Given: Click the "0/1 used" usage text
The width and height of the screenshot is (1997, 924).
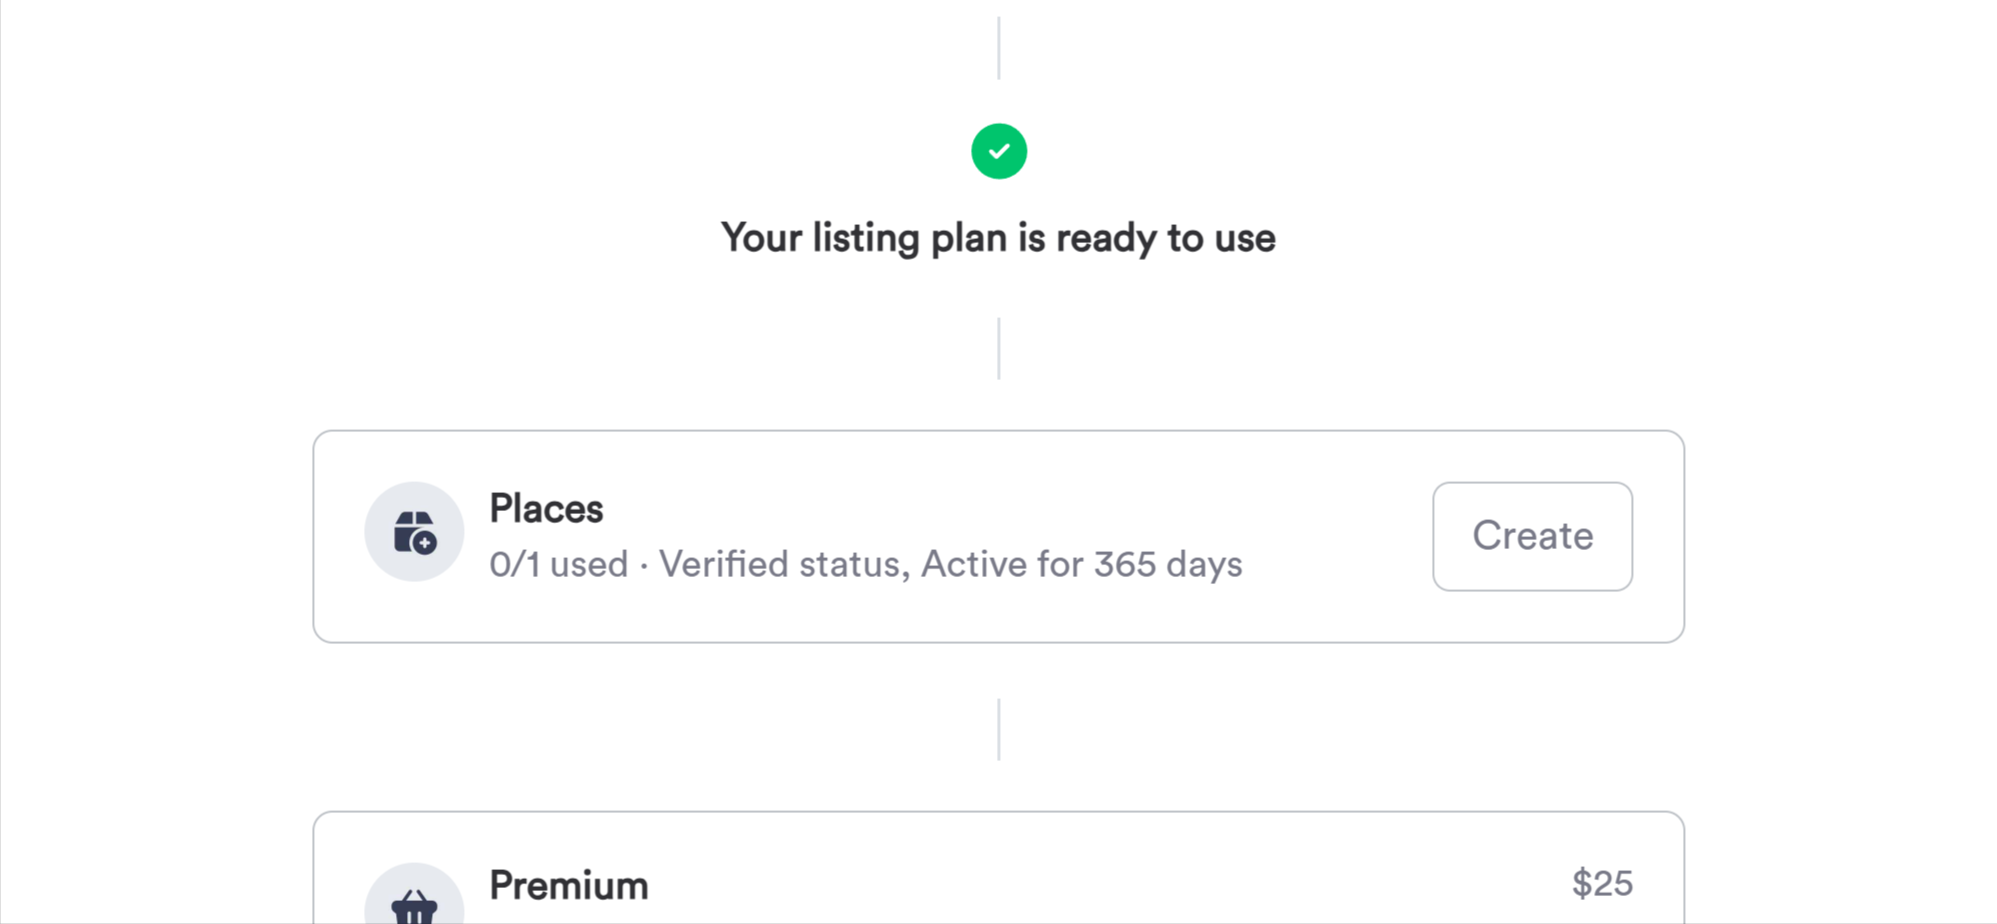Looking at the screenshot, I should click(x=558, y=565).
